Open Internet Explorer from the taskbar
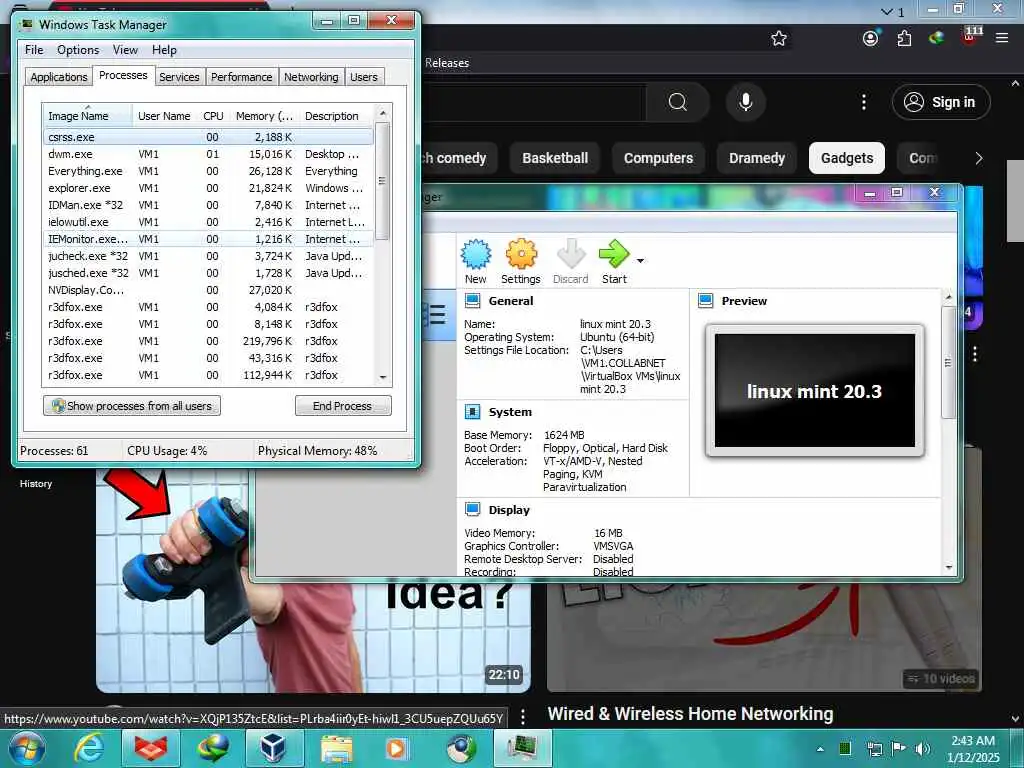This screenshot has width=1024, height=768. [x=88, y=748]
